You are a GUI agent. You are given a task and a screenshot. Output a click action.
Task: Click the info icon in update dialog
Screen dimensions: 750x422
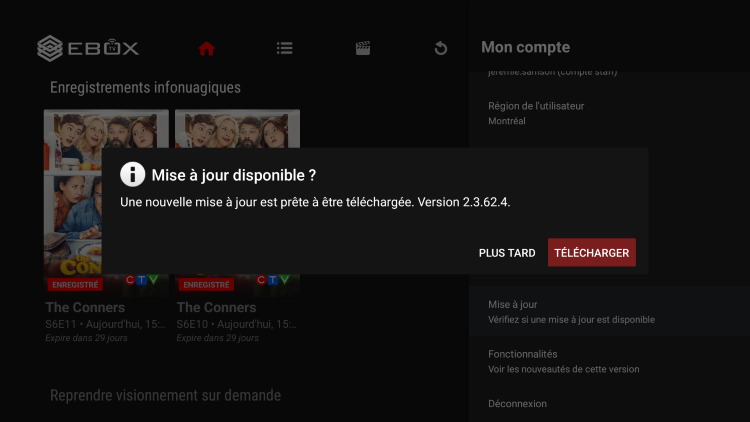(133, 175)
